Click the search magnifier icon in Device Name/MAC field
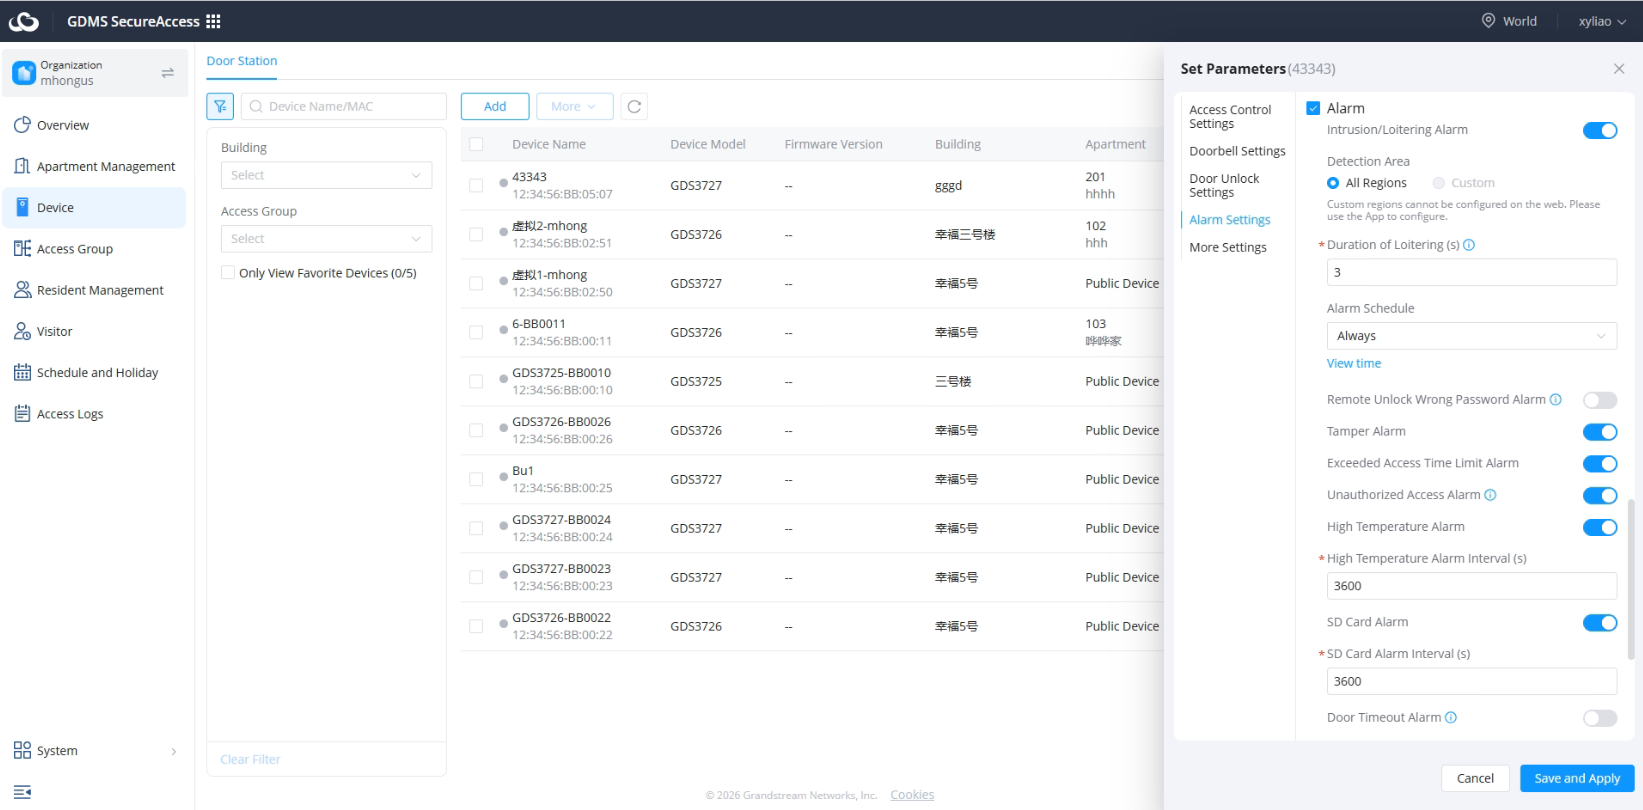The image size is (1643, 810). coord(256,106)
